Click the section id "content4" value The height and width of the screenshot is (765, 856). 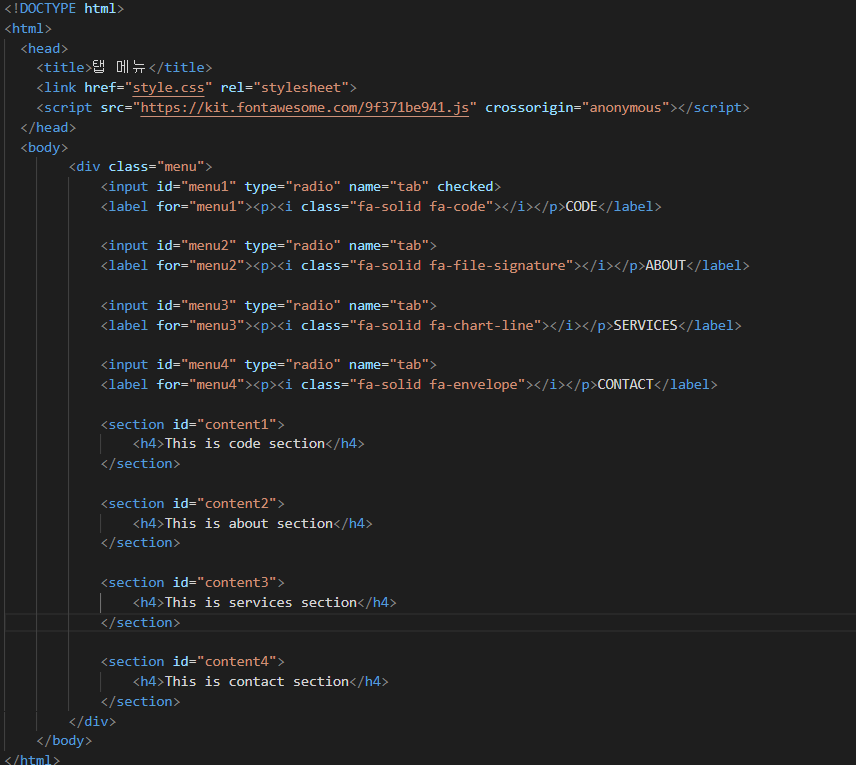[x=236, y=662]
